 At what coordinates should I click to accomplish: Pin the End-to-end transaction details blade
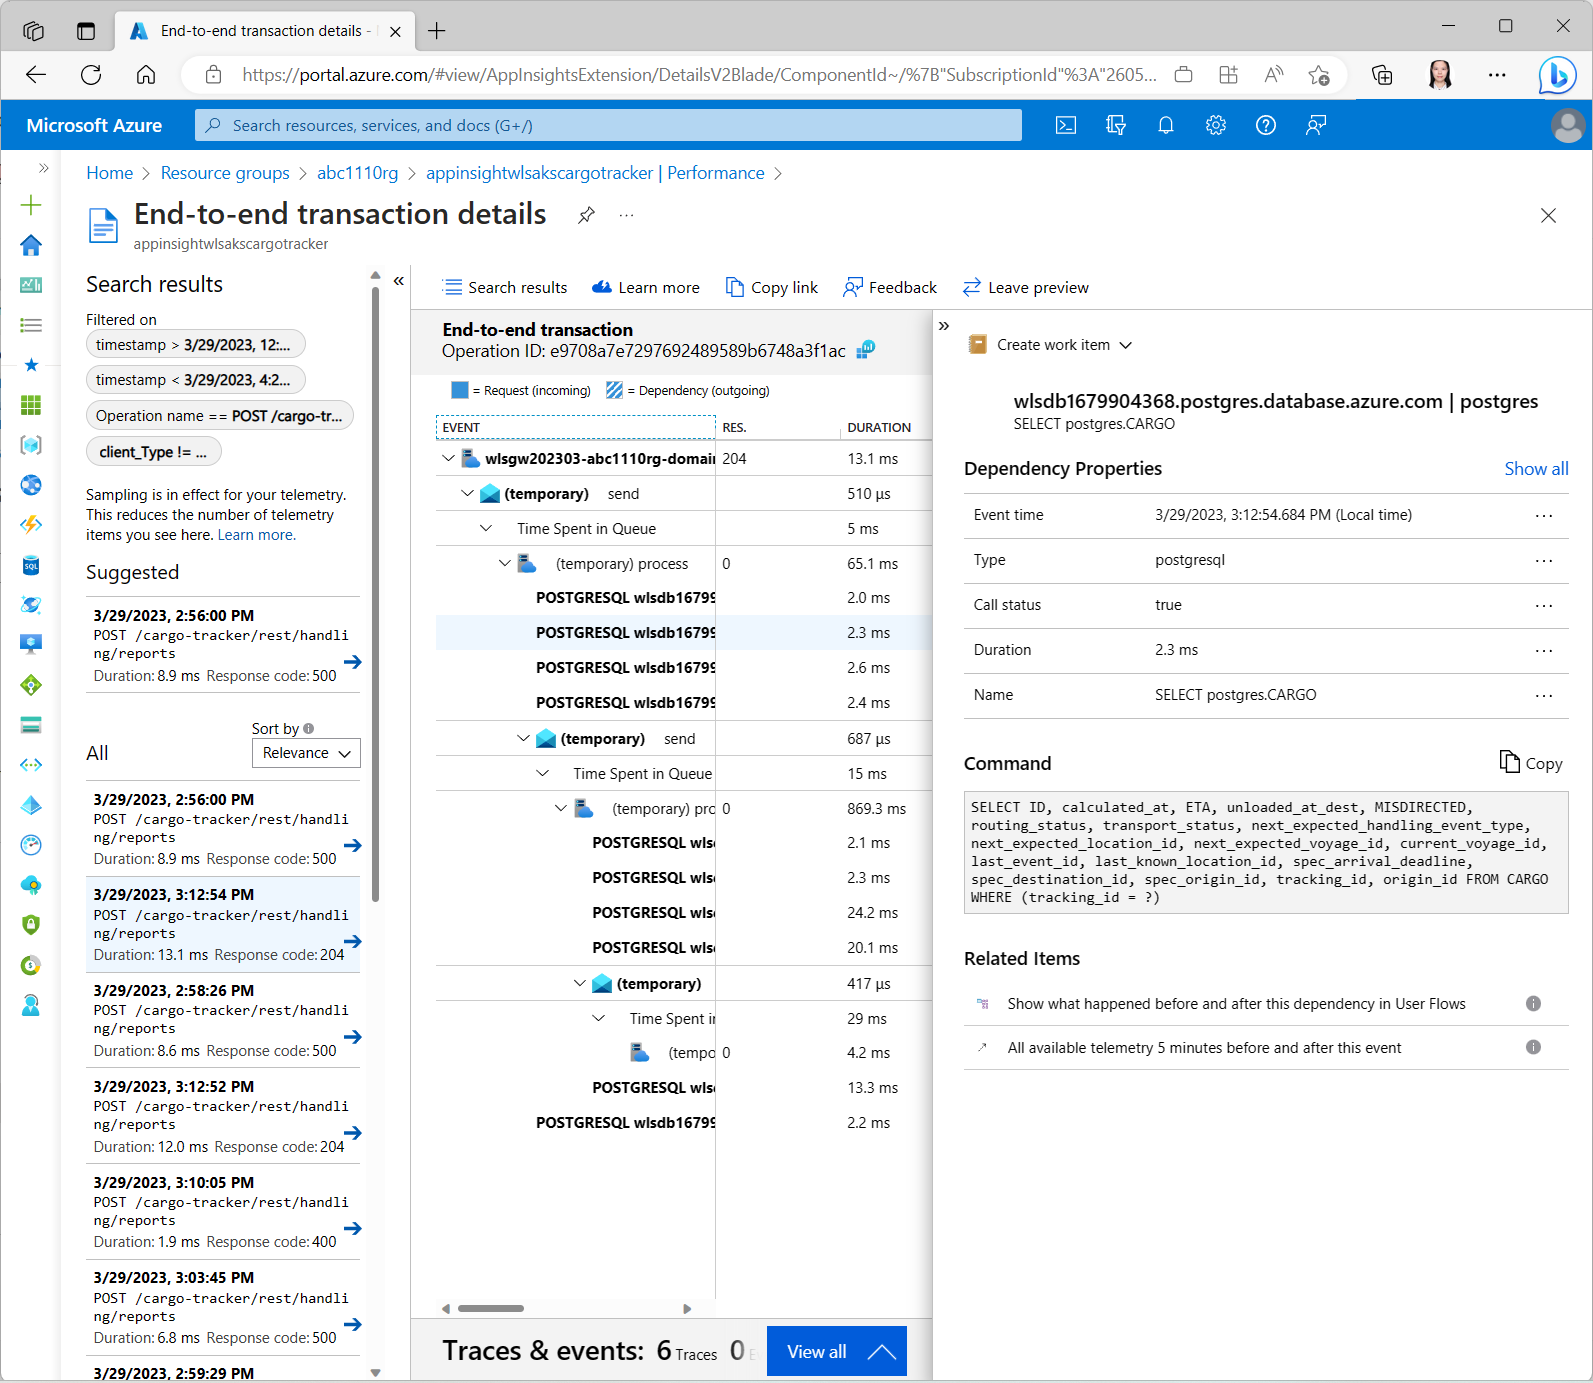click(587, 215)
